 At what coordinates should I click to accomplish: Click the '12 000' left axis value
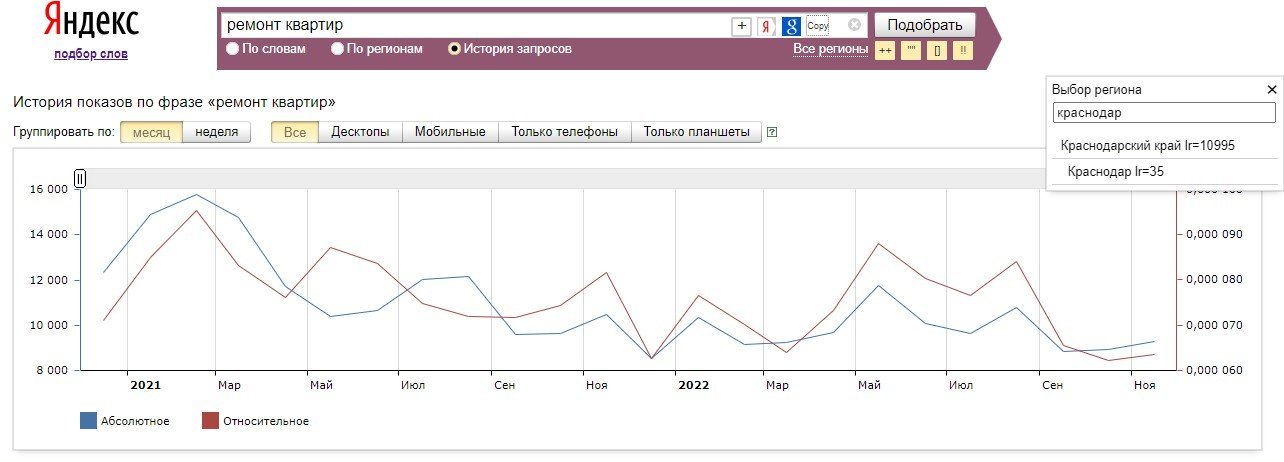[x=48, y=280]
